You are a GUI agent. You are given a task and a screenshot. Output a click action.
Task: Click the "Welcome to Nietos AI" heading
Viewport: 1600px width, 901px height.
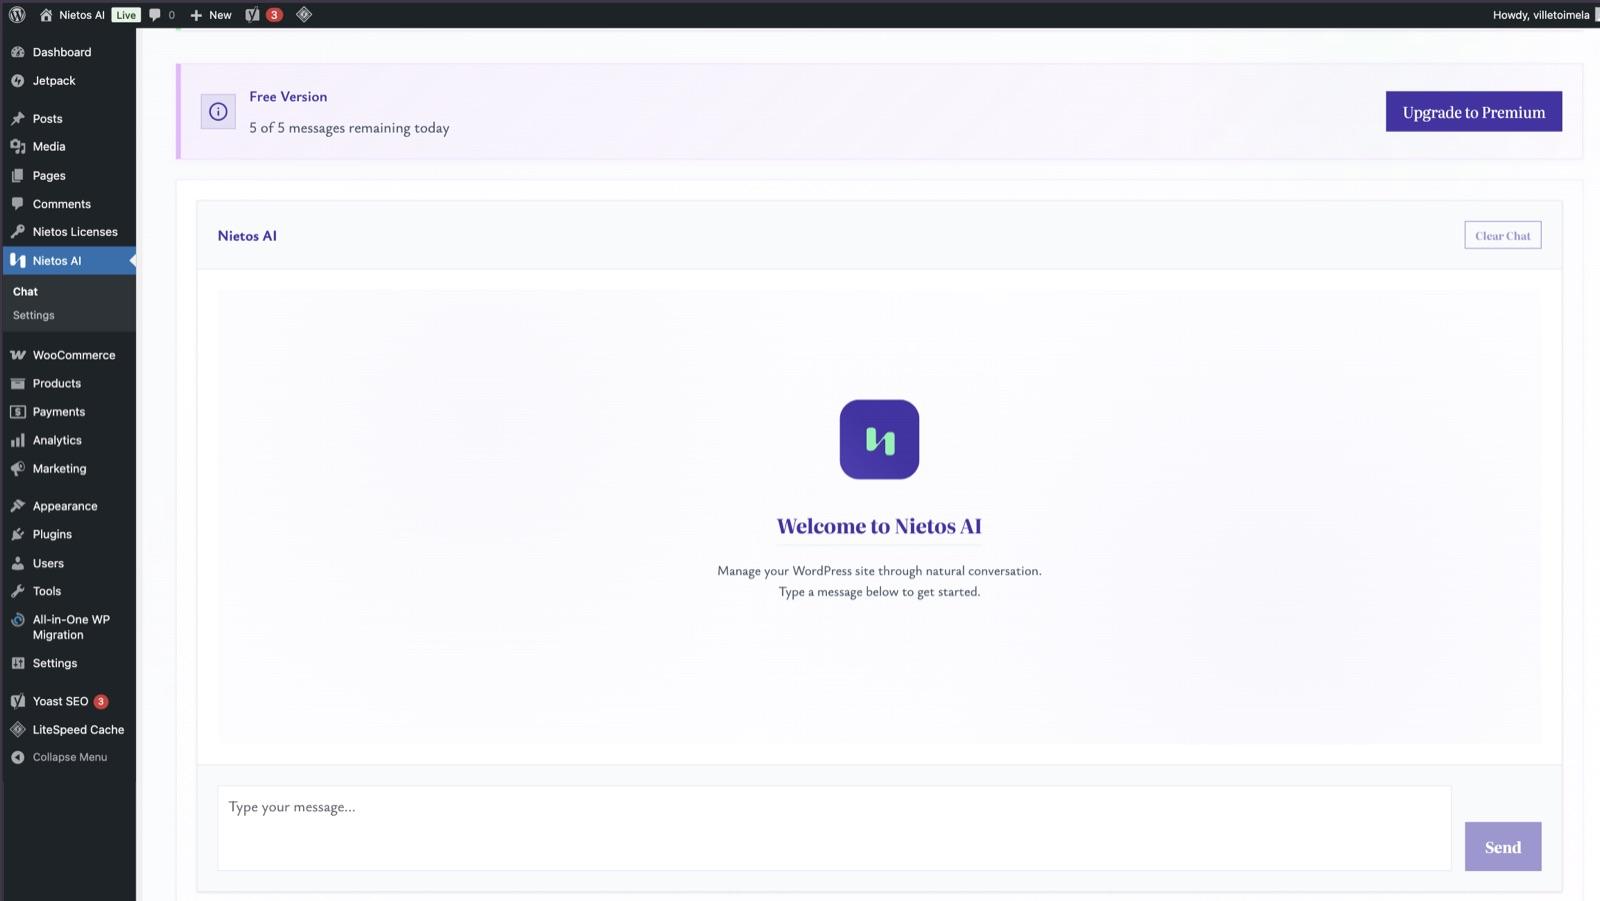click(x=879, y=526)
